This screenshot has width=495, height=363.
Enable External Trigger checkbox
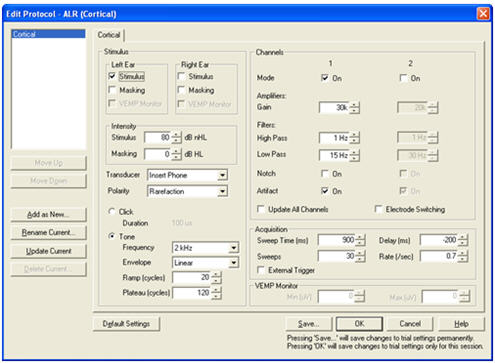pyautogui.click(x=261, y=270)
